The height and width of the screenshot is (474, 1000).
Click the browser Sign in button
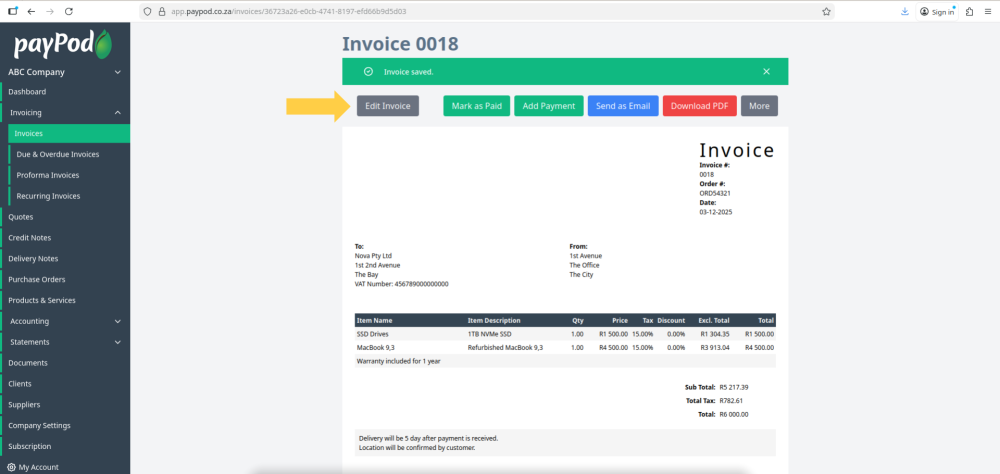click(937, 11)
